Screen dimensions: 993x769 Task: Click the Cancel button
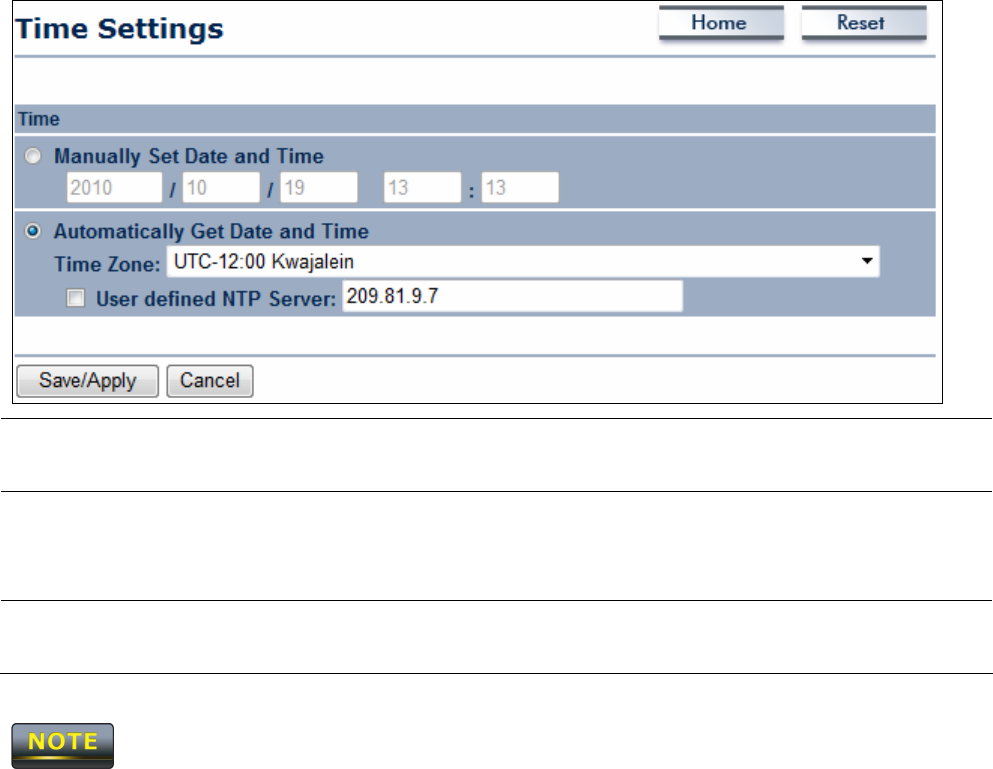[x=210, y=381]
